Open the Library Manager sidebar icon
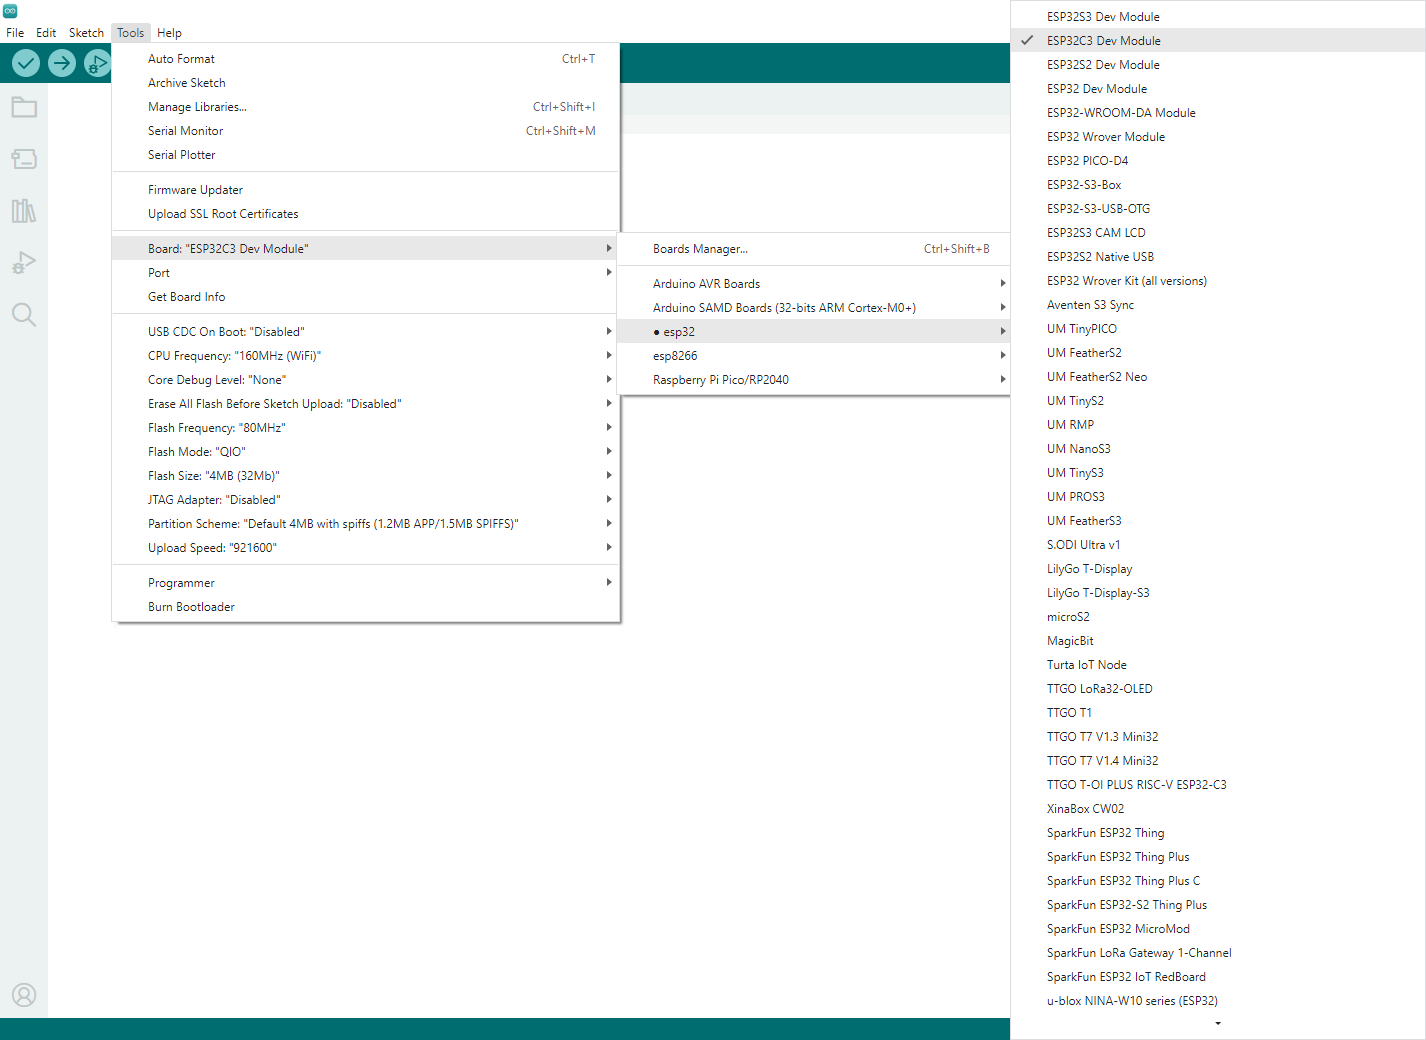The height and width of the screenshot is (1040, 1426). (x=24, y=211)
